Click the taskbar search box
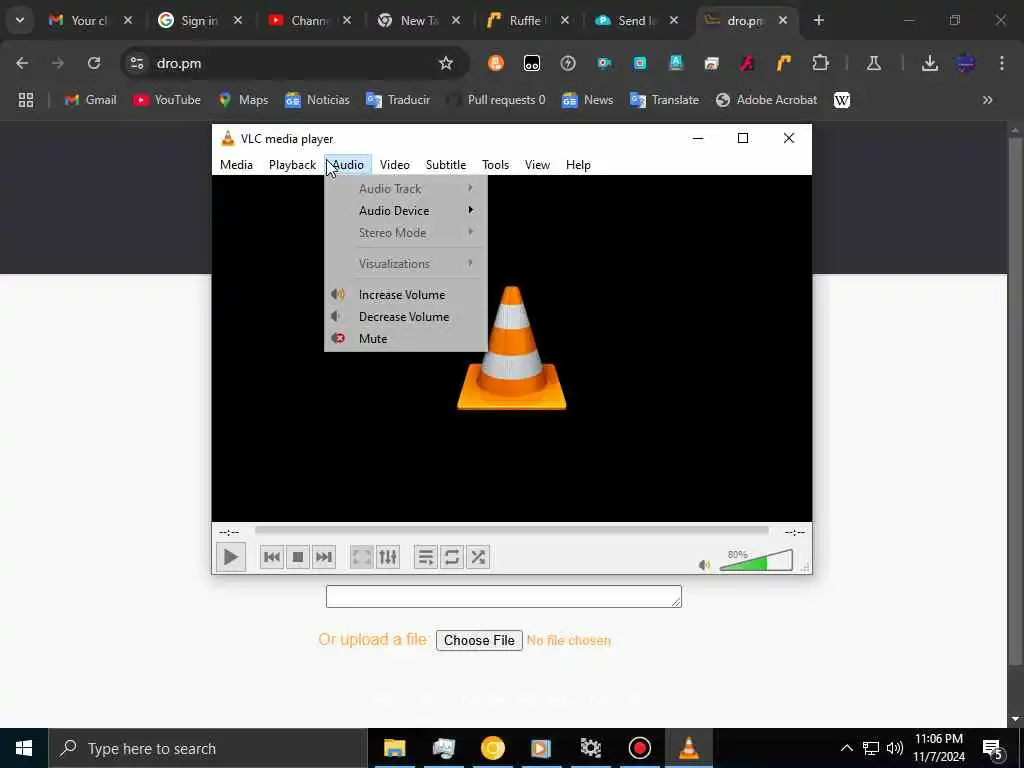 (208, 748)
